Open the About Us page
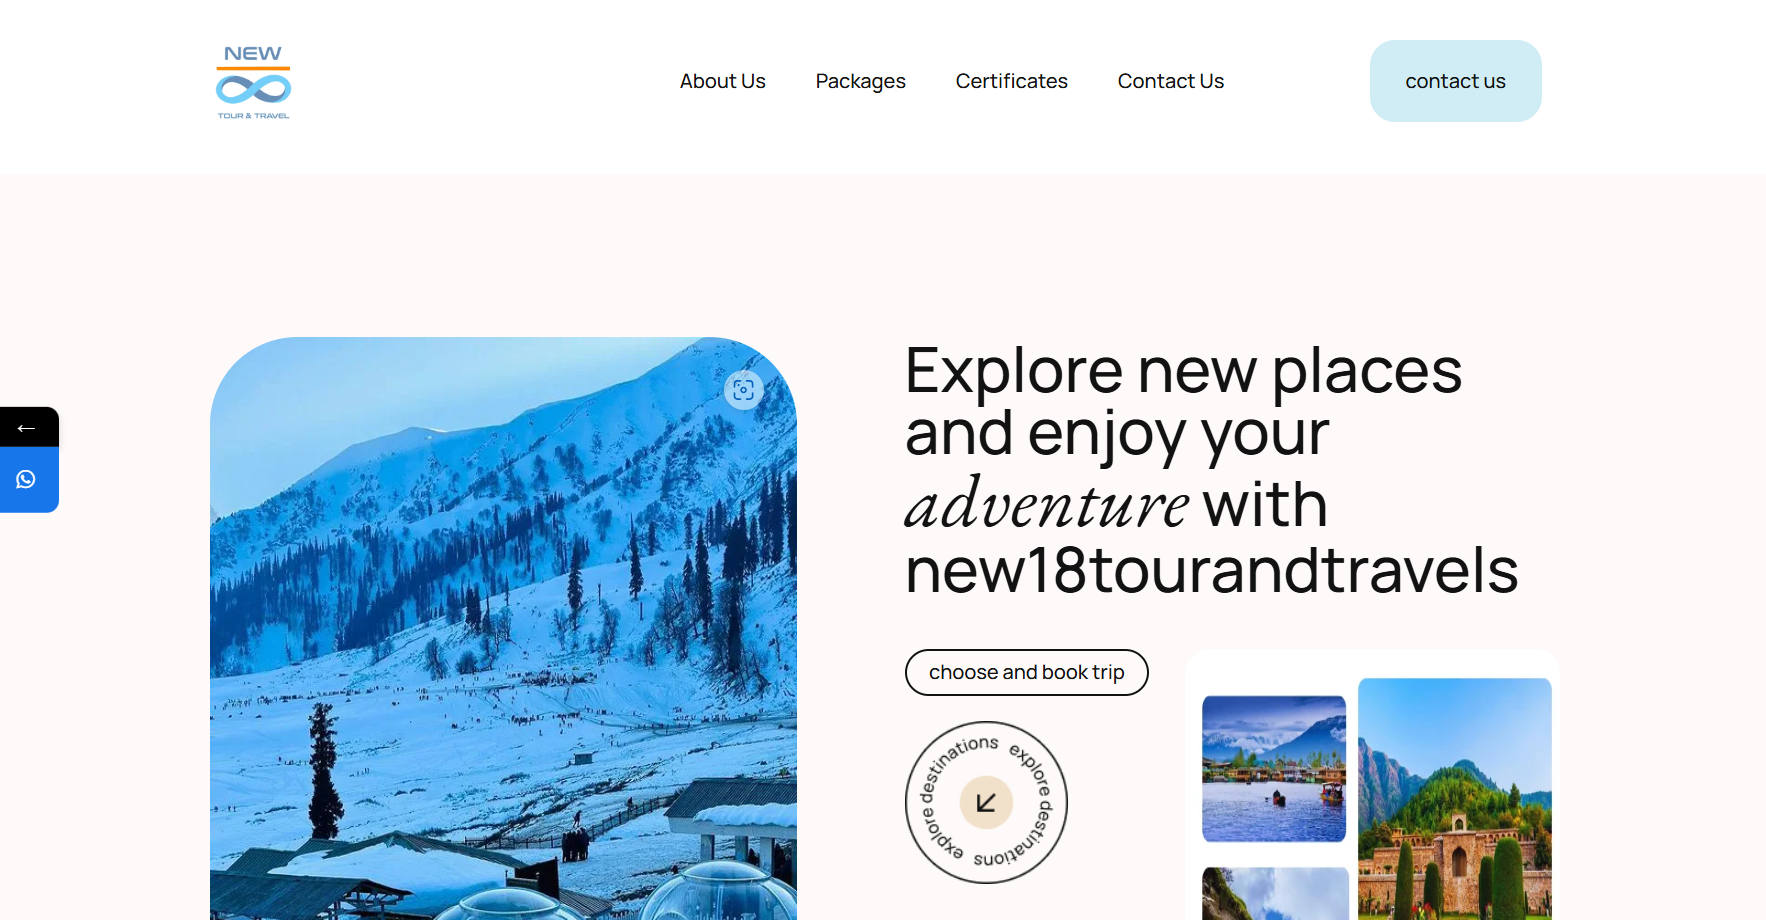This screenshot has width=1766, height=920. (722, 81)
